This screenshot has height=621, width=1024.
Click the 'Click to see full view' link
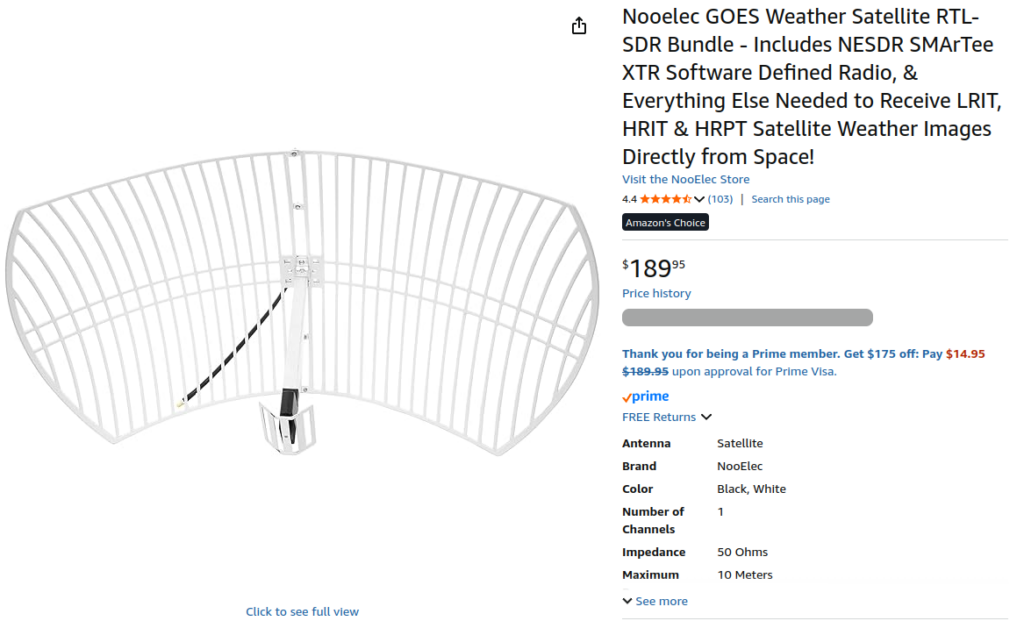302,612
